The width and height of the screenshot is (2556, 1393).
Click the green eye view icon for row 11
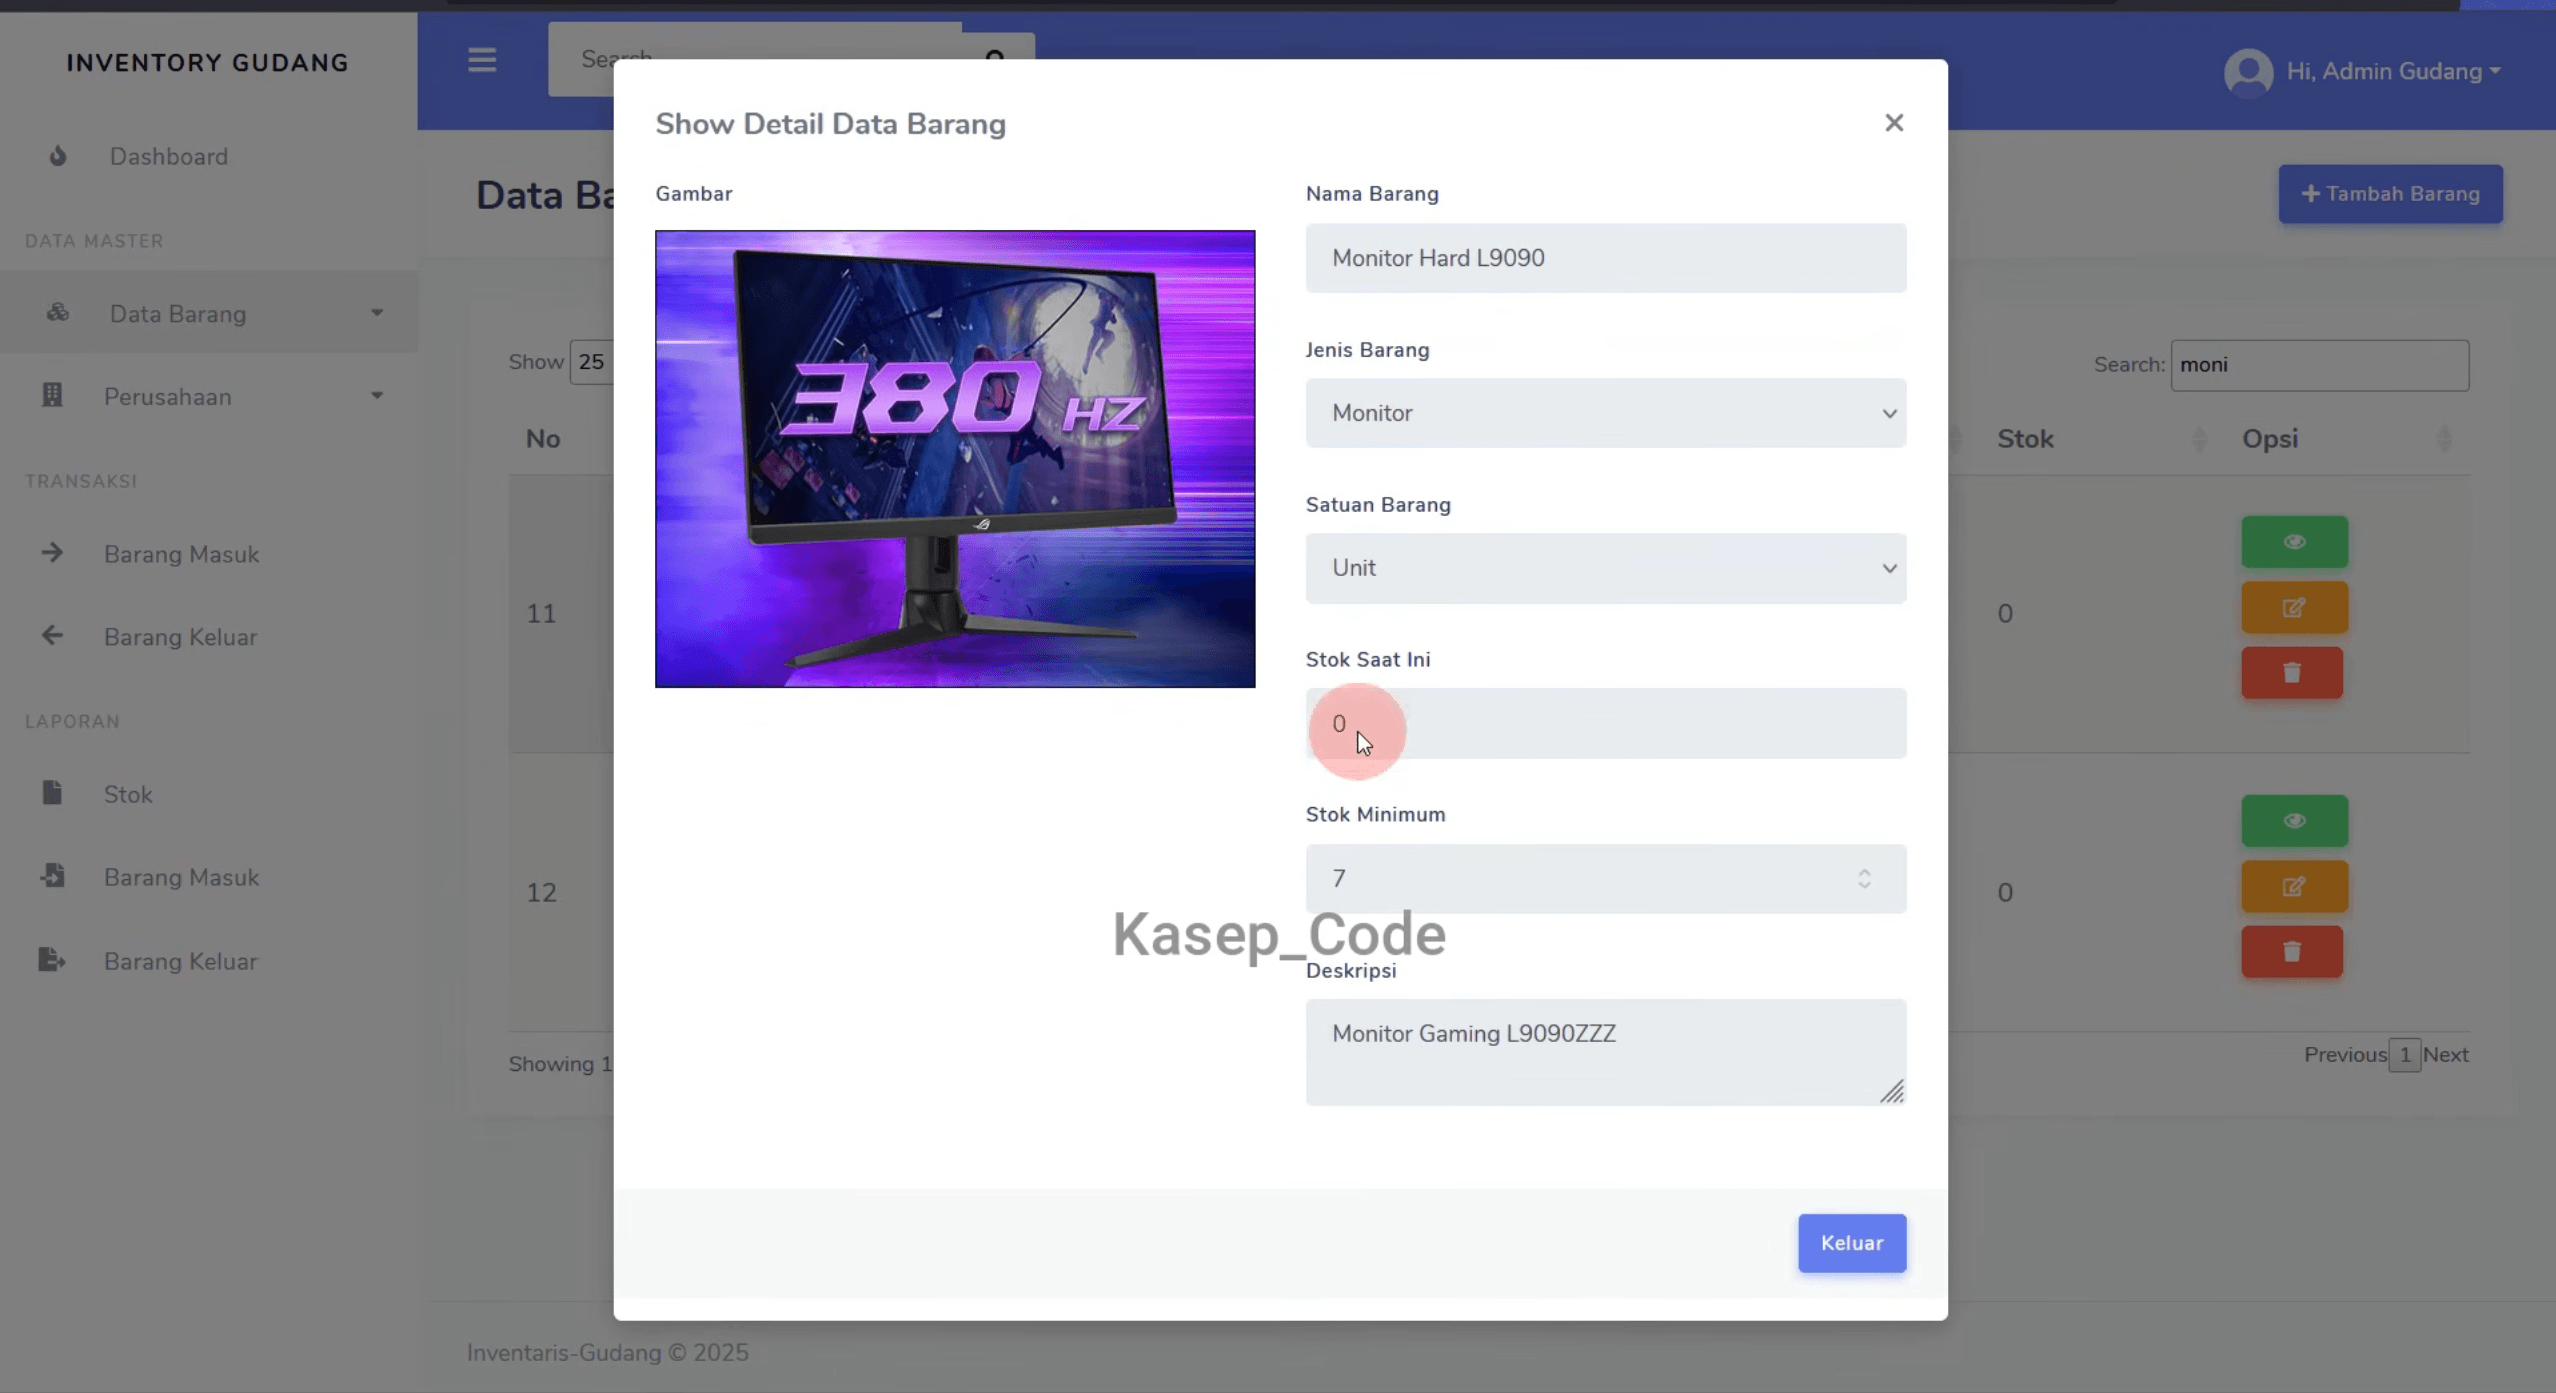click(2294, 542)
